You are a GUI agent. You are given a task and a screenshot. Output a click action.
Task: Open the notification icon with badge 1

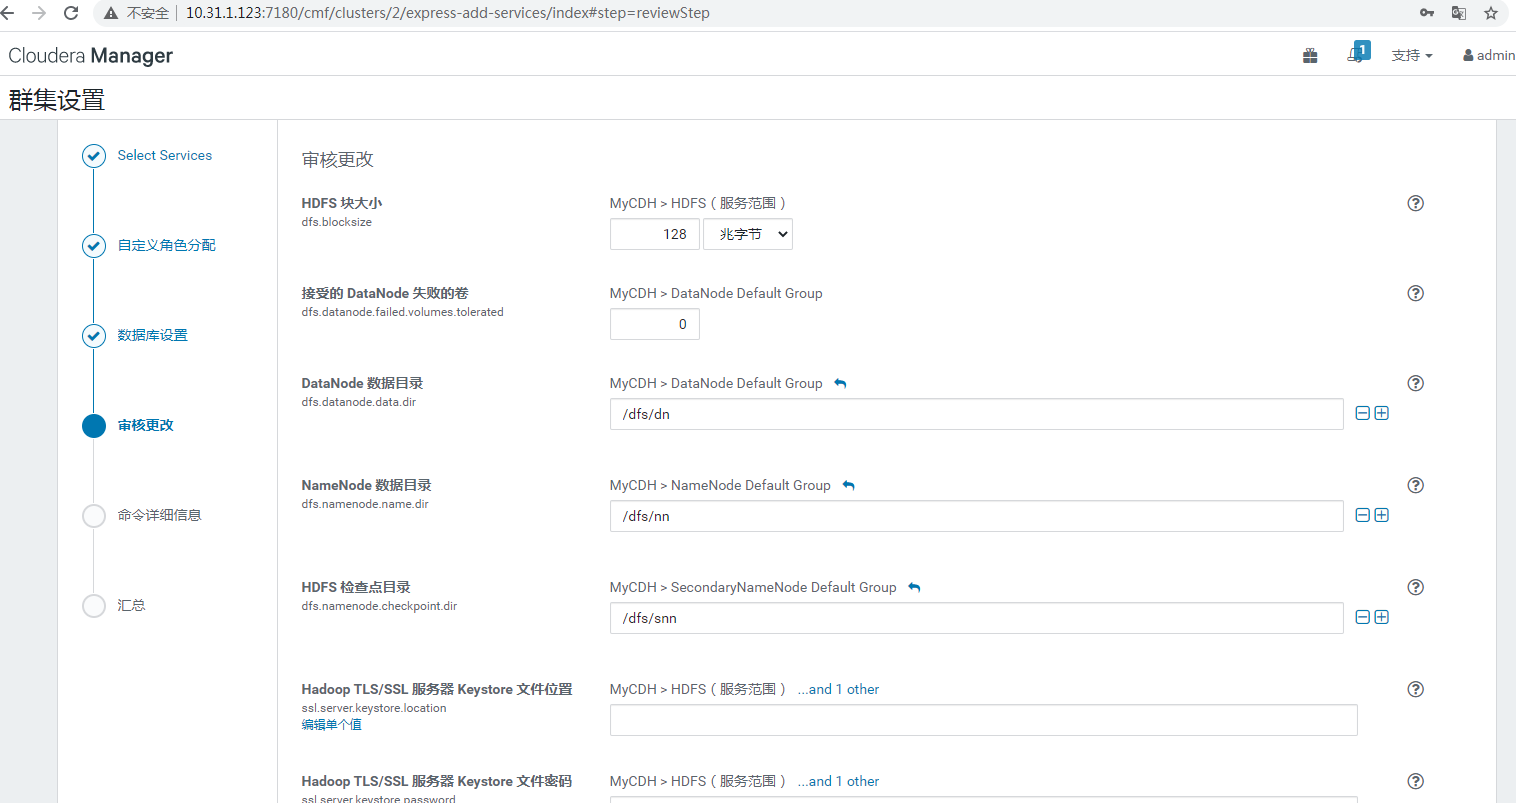(1358, 53)
